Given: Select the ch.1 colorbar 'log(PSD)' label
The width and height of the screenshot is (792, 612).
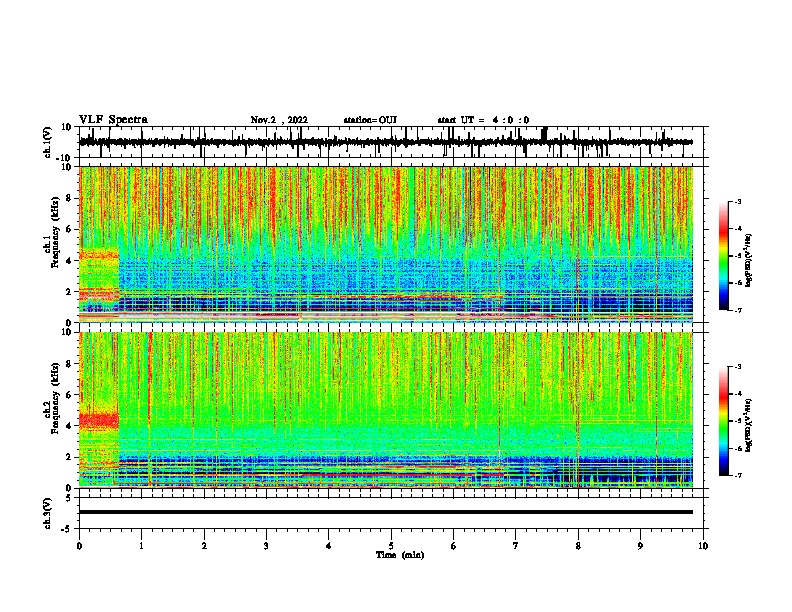Looking at the screenshot, I should click(749, 261).
